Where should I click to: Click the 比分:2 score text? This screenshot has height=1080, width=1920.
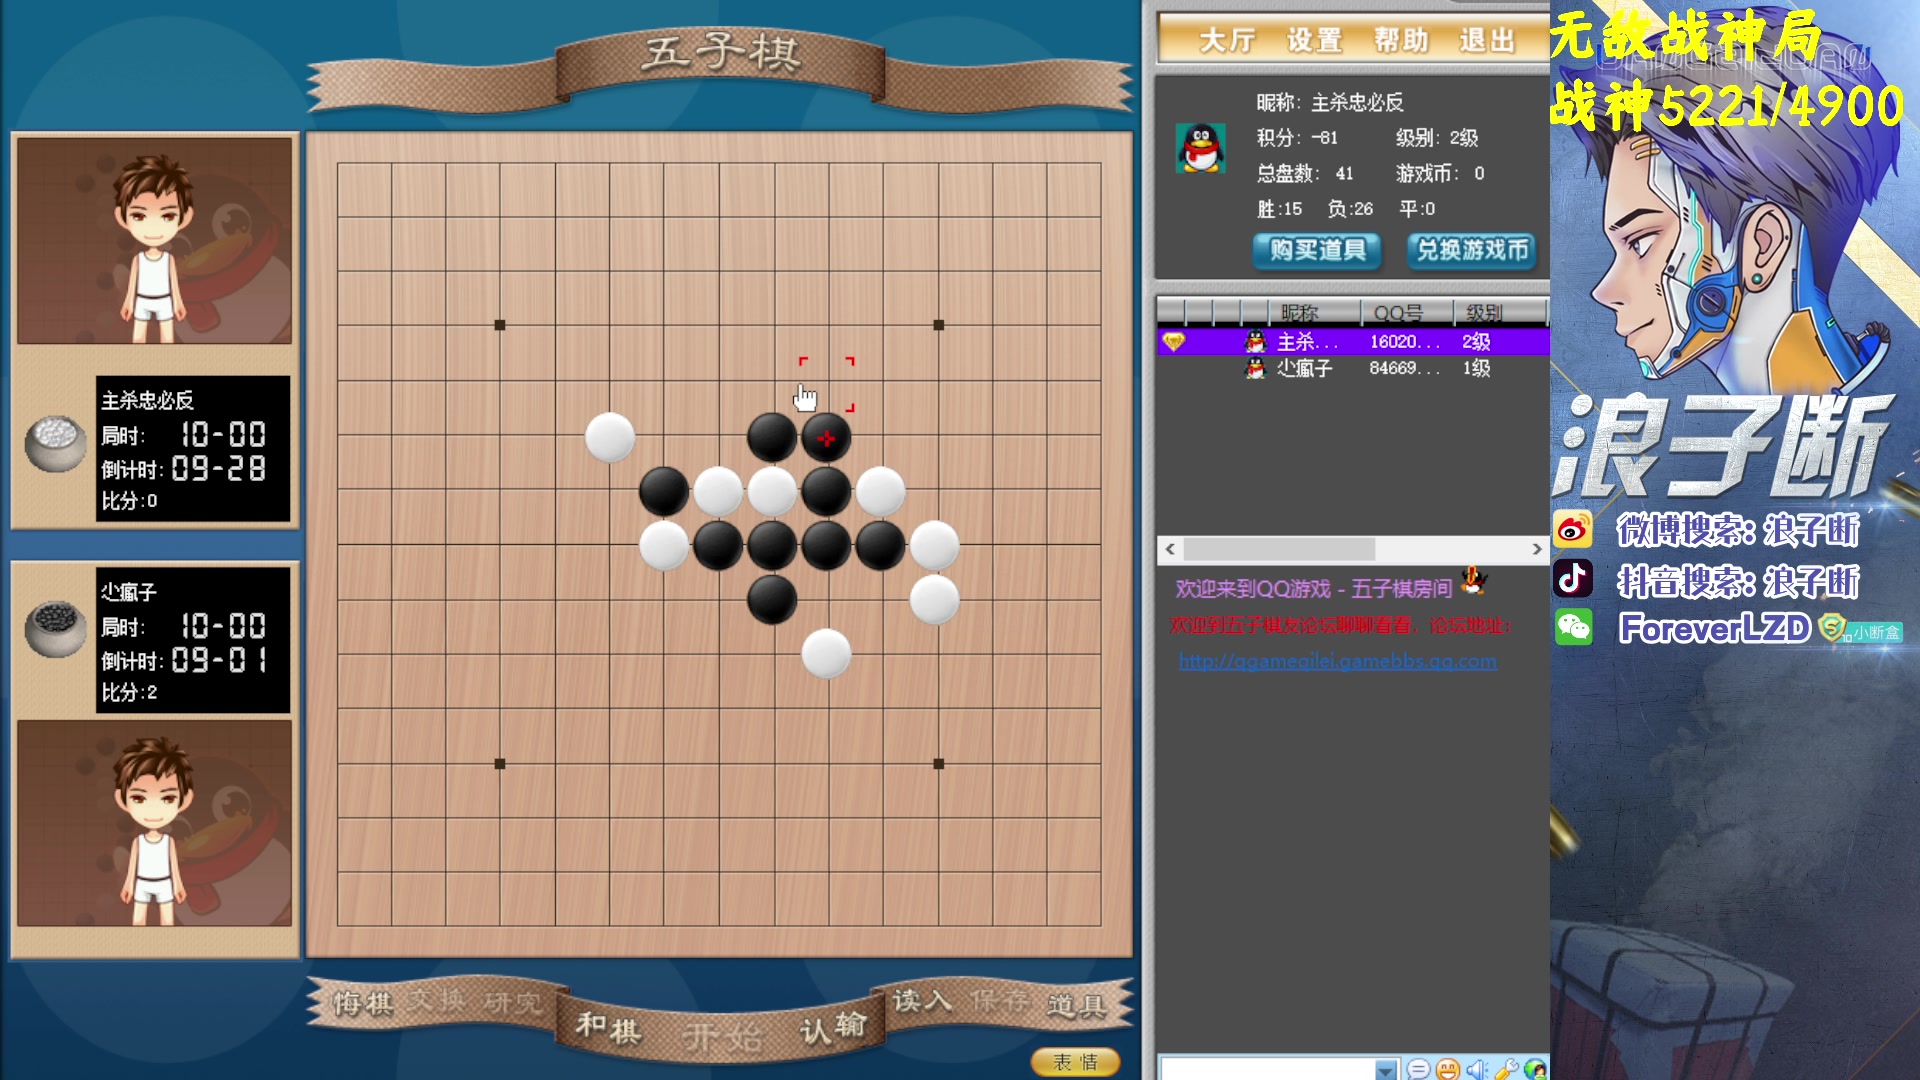click(x=129, y=692)
